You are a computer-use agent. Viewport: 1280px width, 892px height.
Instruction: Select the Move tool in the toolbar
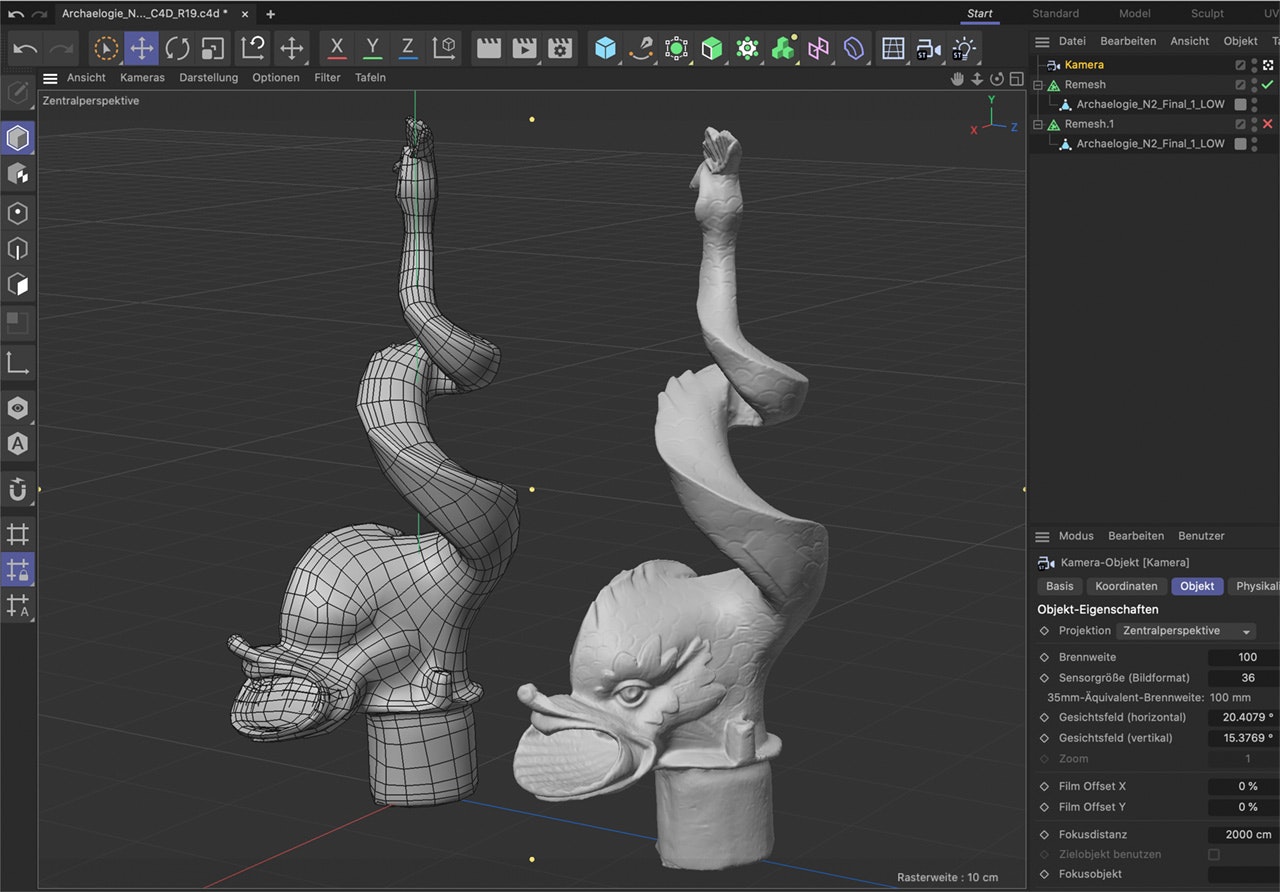coord(141,47)
